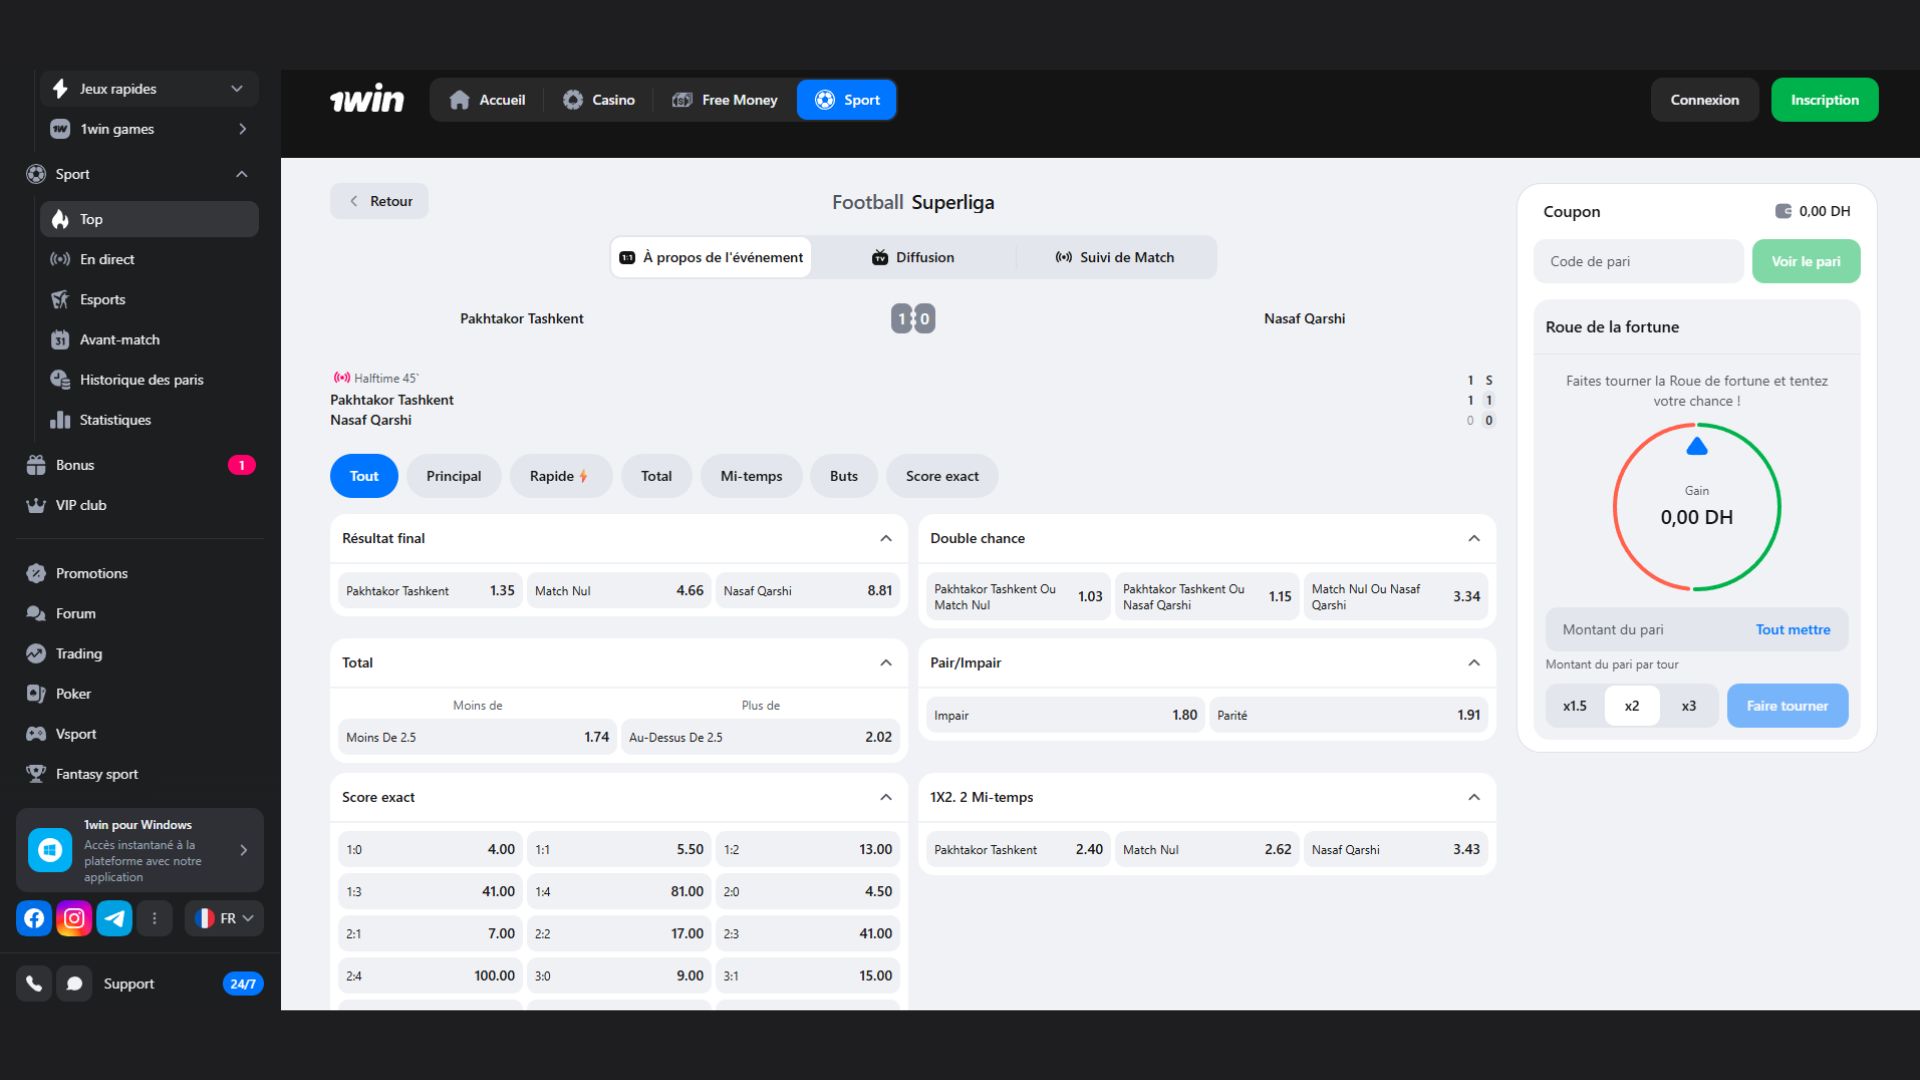This screenshot has height=1080, width=1920.
Task: Select the x3 multiplier option
Action: click(x=1688, y=706)
